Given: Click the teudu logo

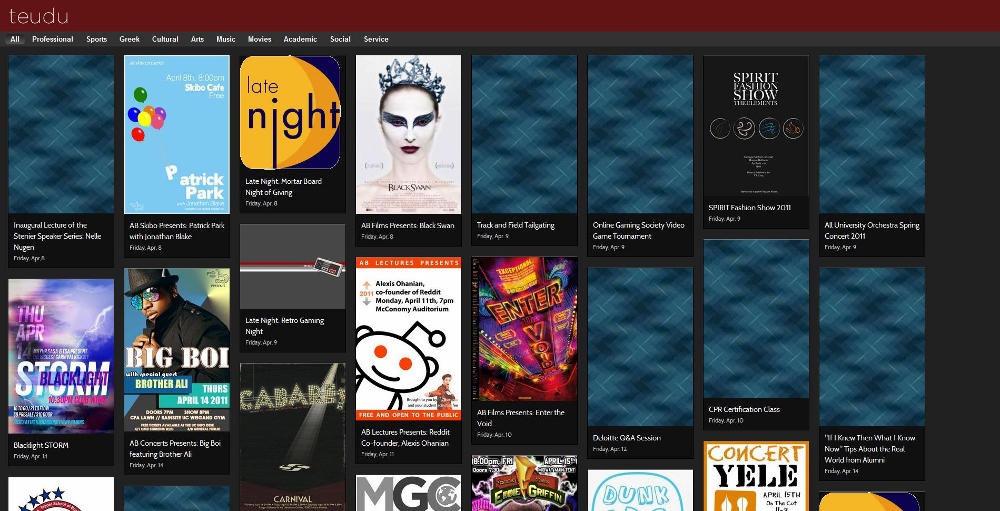Looking at the screenshot, I should 38,16.
